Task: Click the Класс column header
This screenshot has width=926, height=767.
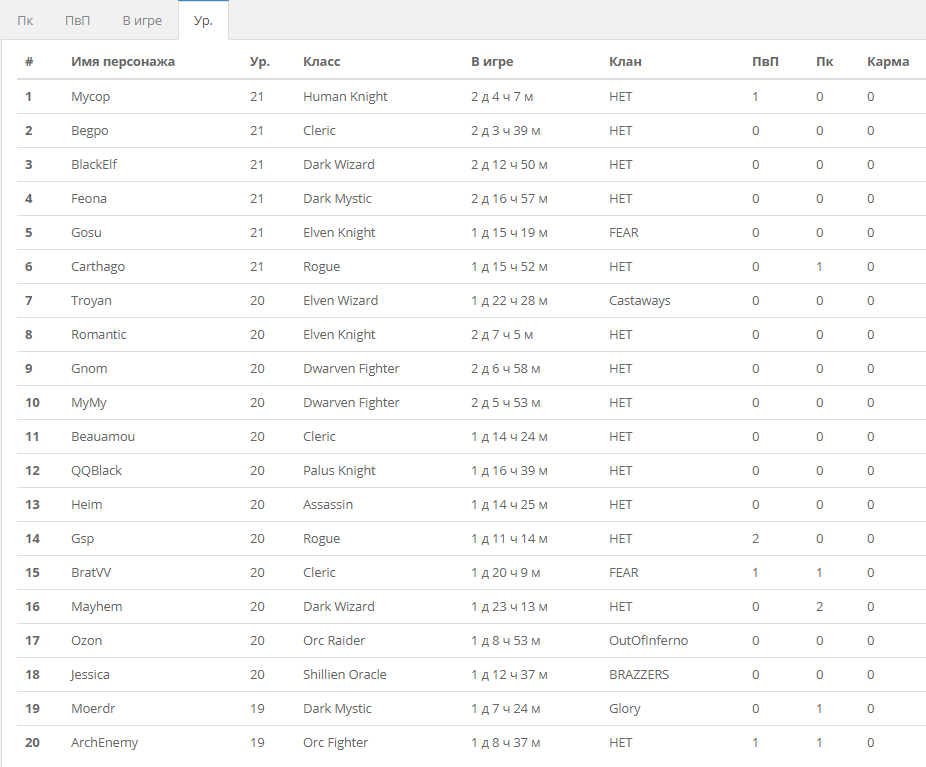Action: coord(321,61)
